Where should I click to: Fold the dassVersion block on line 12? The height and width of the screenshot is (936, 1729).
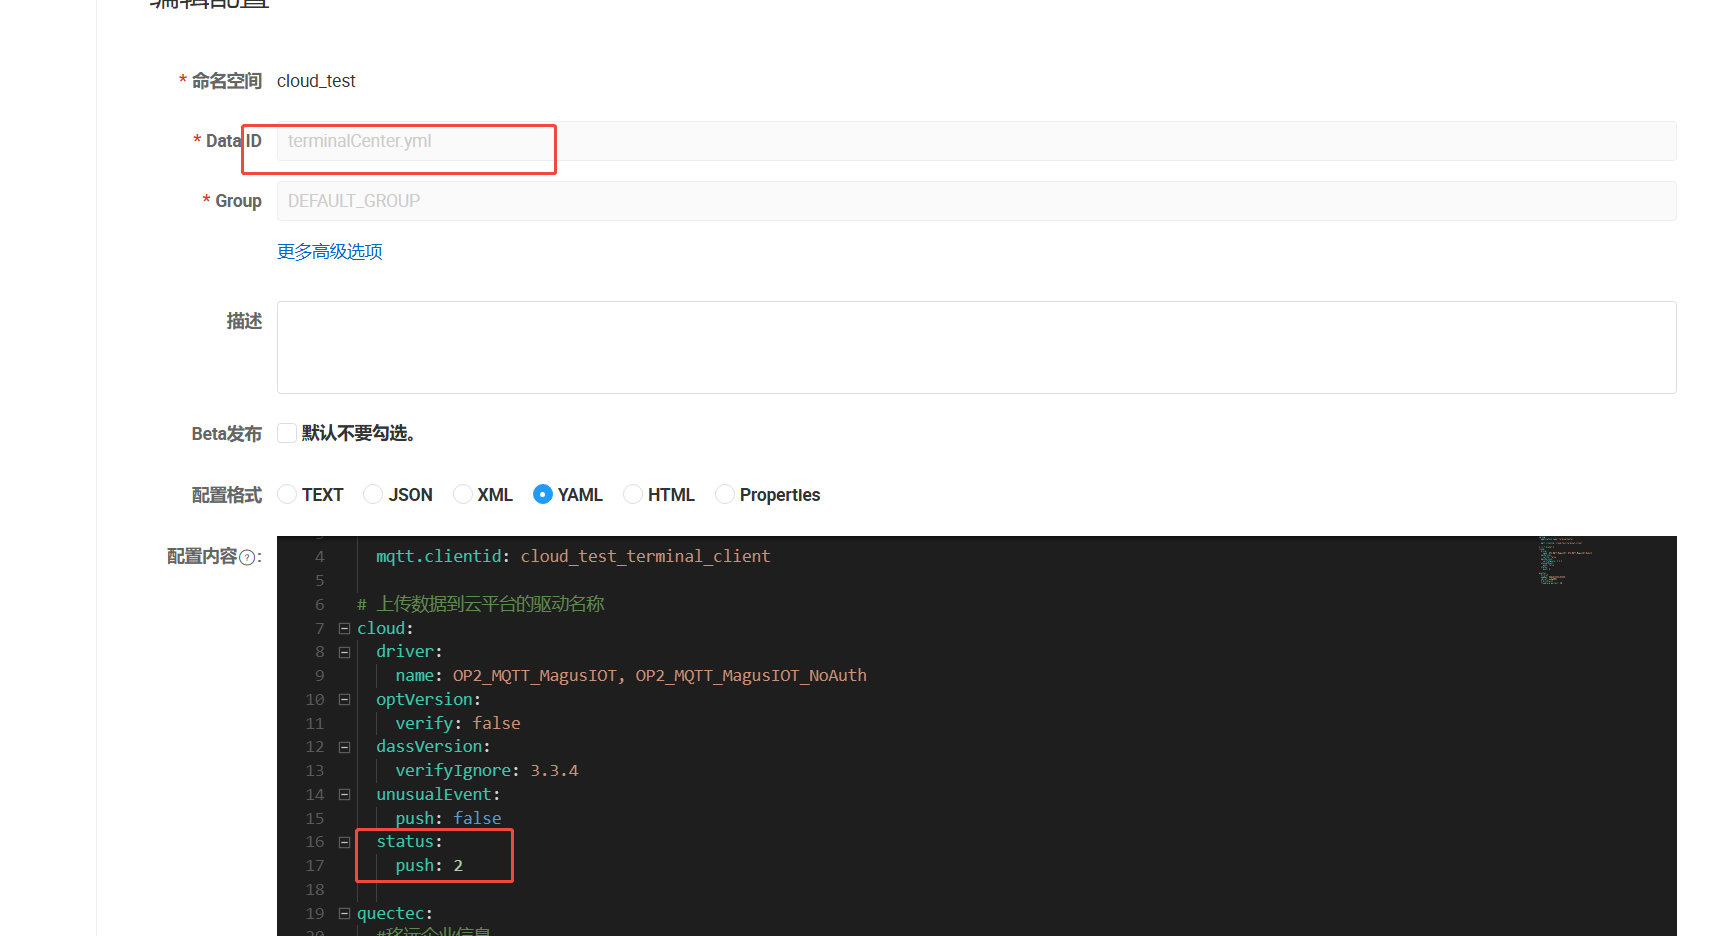click(344, 747)
